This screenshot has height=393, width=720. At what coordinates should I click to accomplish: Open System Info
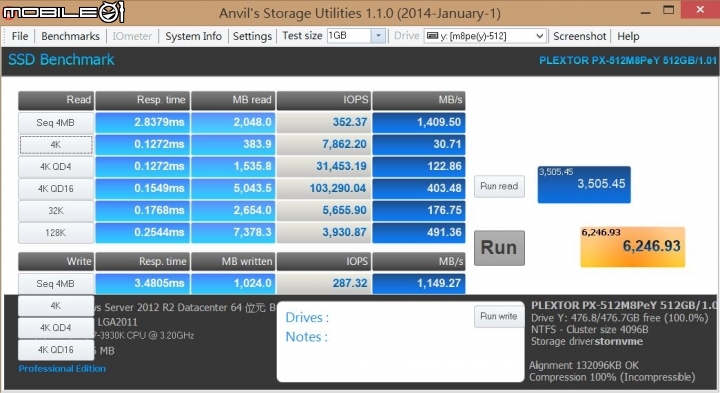(x=193, y=36)
